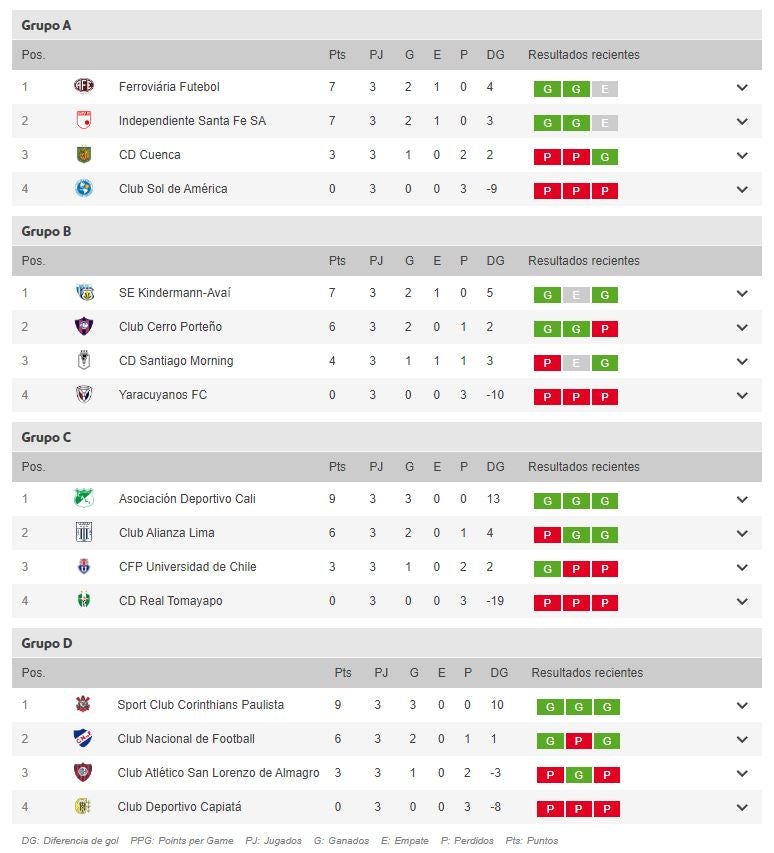Click Cerro Porteño's first green G result badge
The width and height of the screenshot is (774, 853).
coord(547,327)
